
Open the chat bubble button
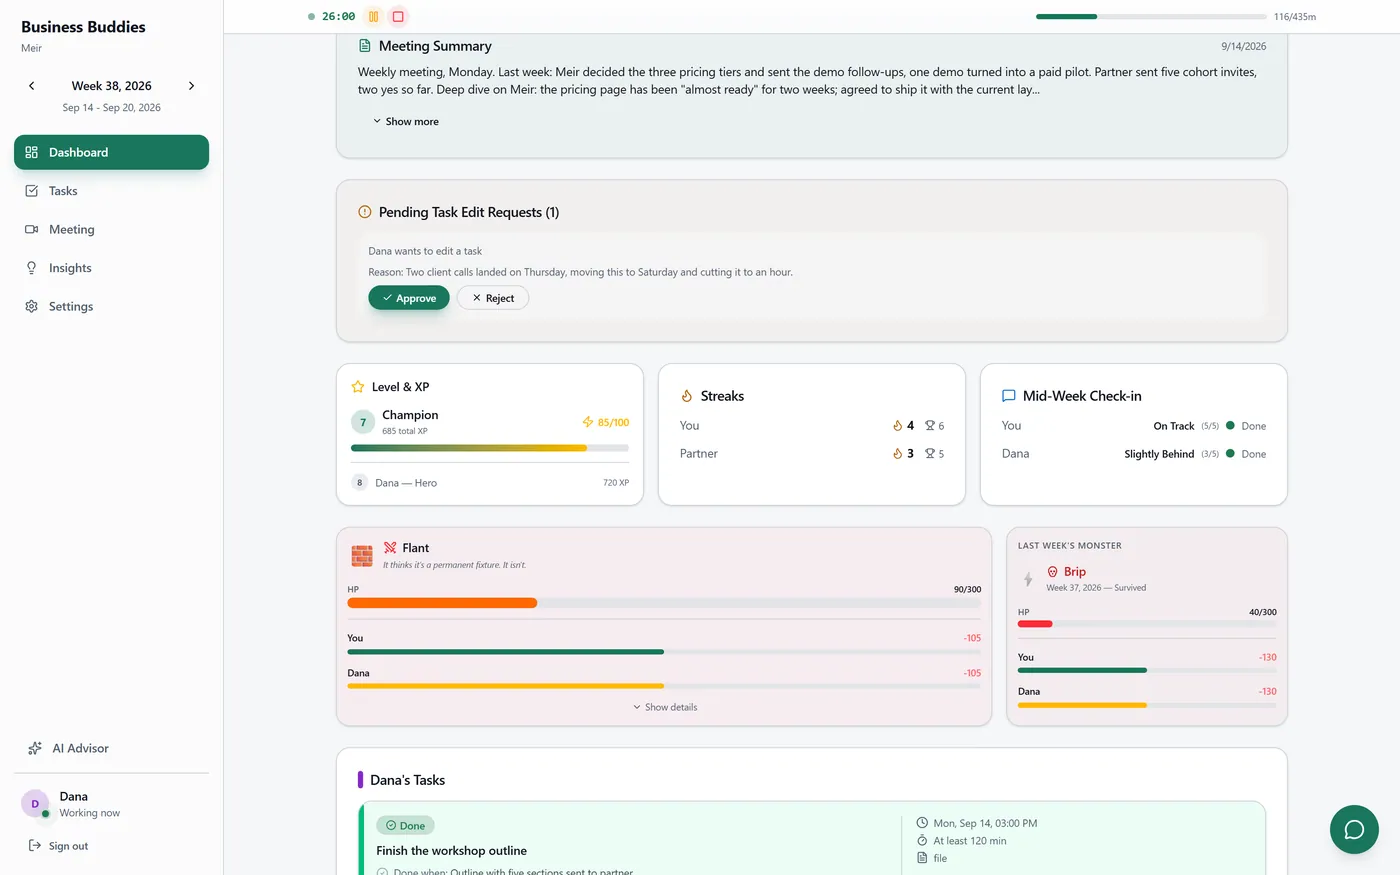1354,829
